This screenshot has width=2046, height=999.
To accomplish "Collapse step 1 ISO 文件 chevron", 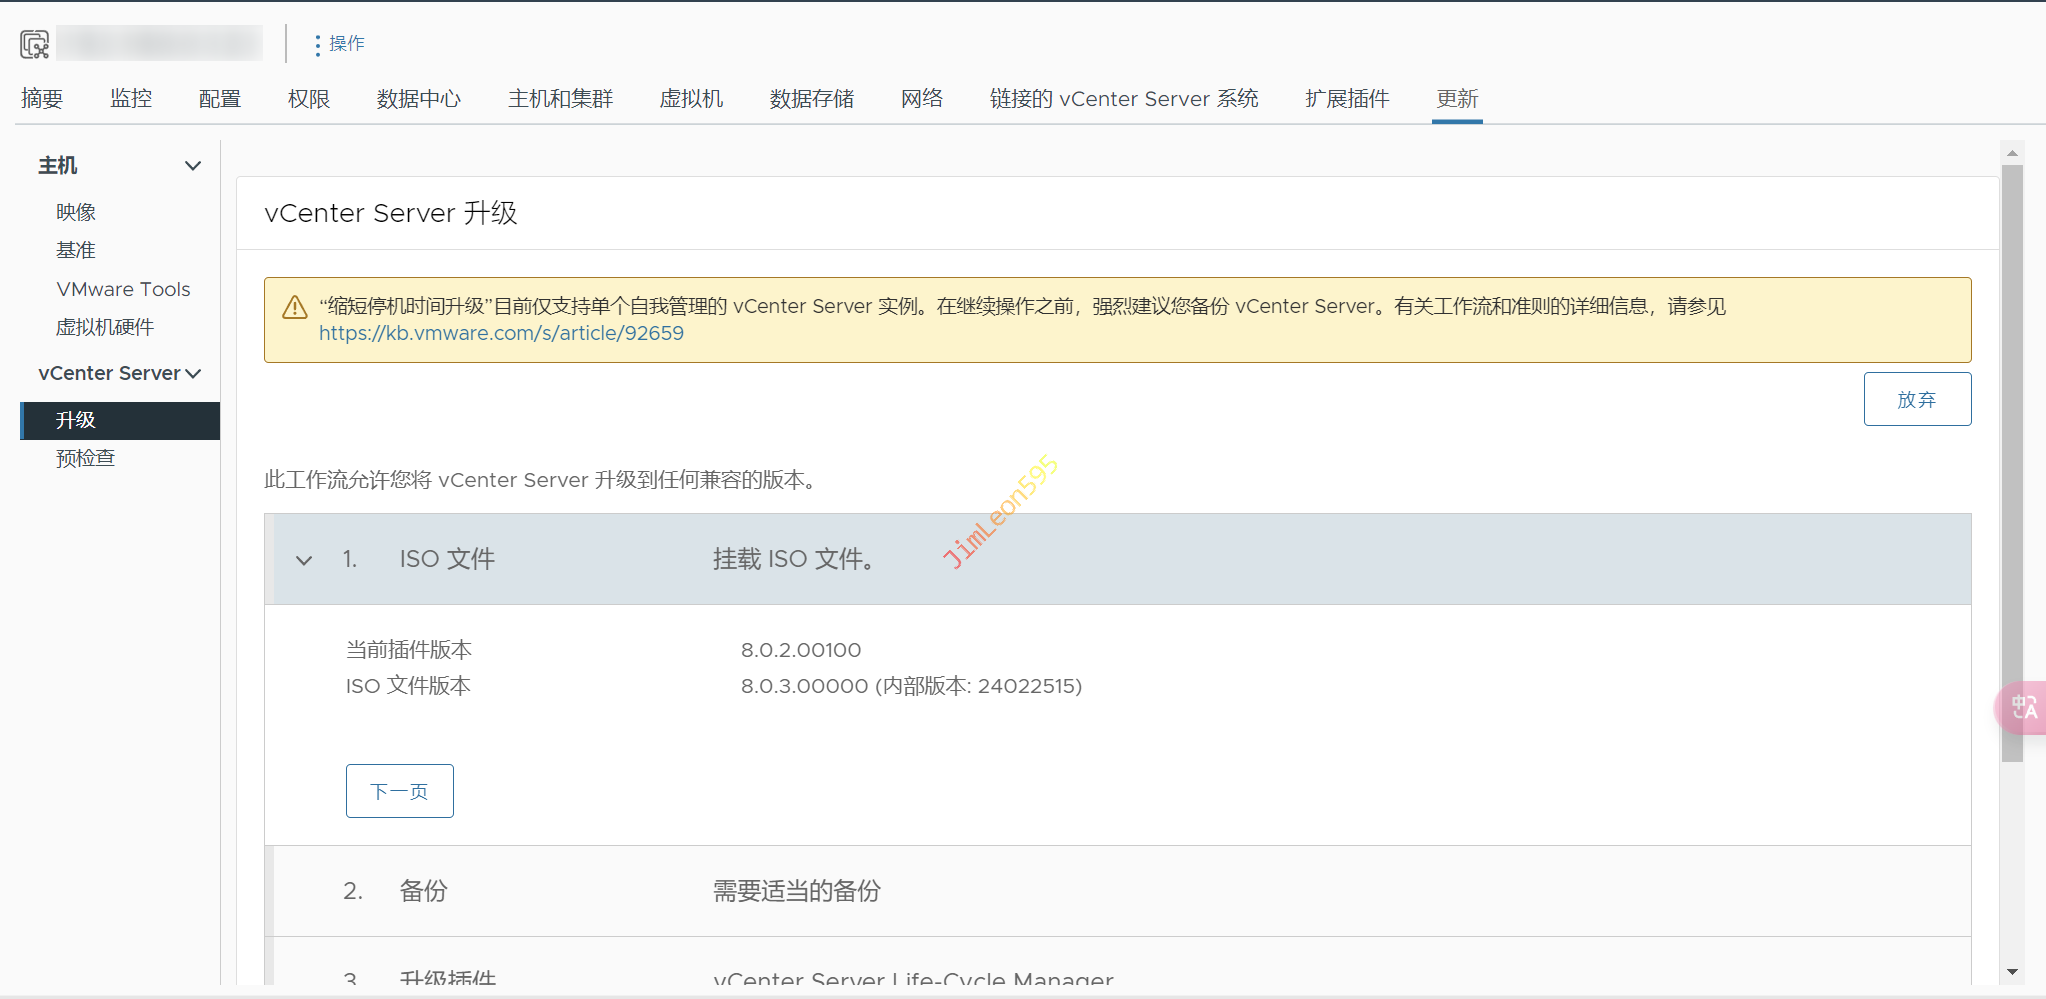I will tap(304, 560).
